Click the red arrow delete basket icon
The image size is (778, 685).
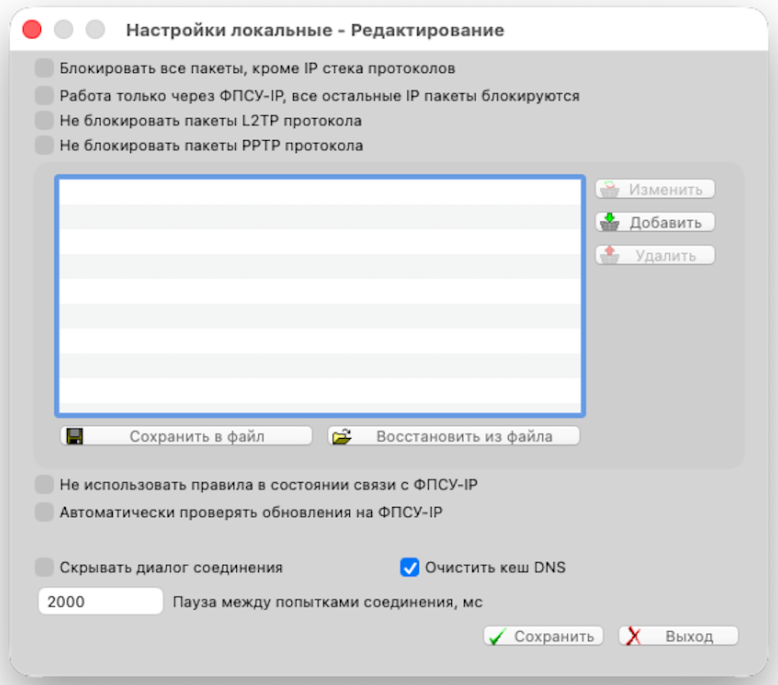610,255
